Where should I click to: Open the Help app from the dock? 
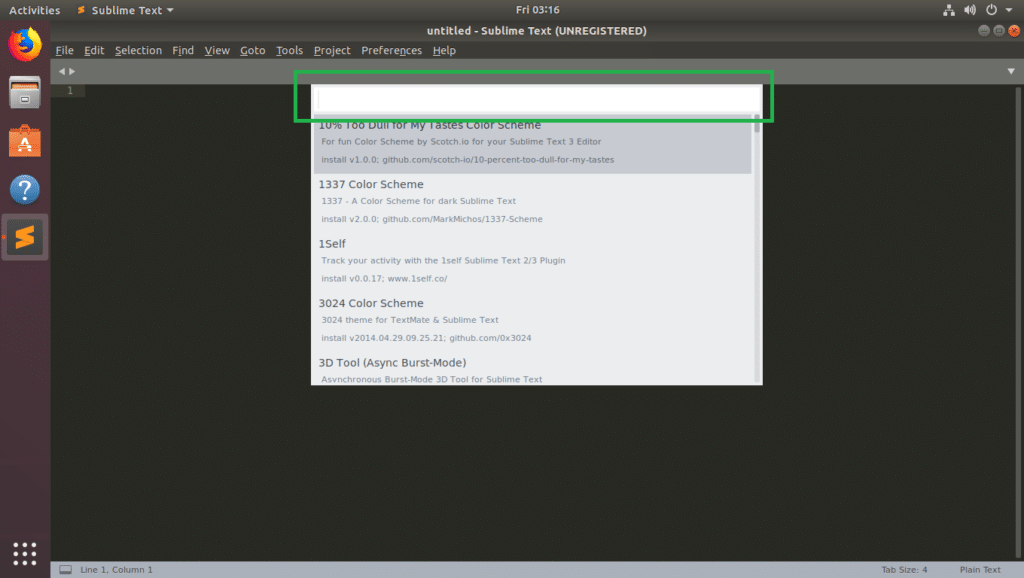coord(24,189)
